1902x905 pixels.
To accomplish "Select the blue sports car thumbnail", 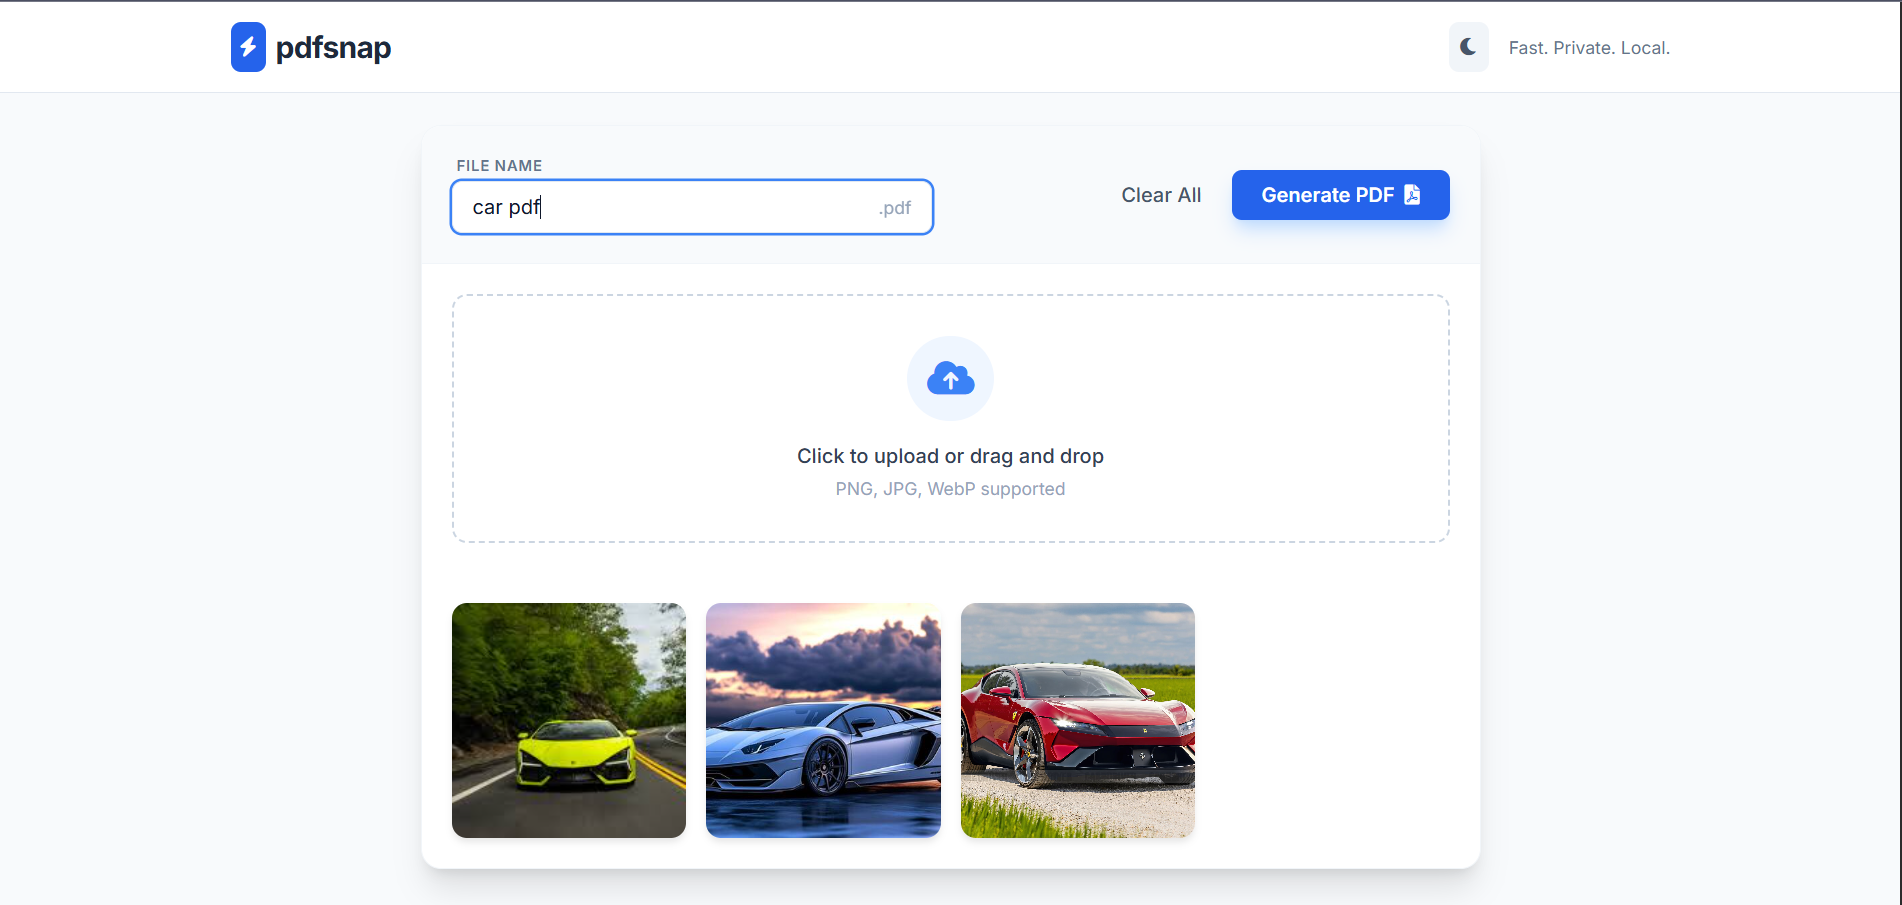I will point(823,720).
